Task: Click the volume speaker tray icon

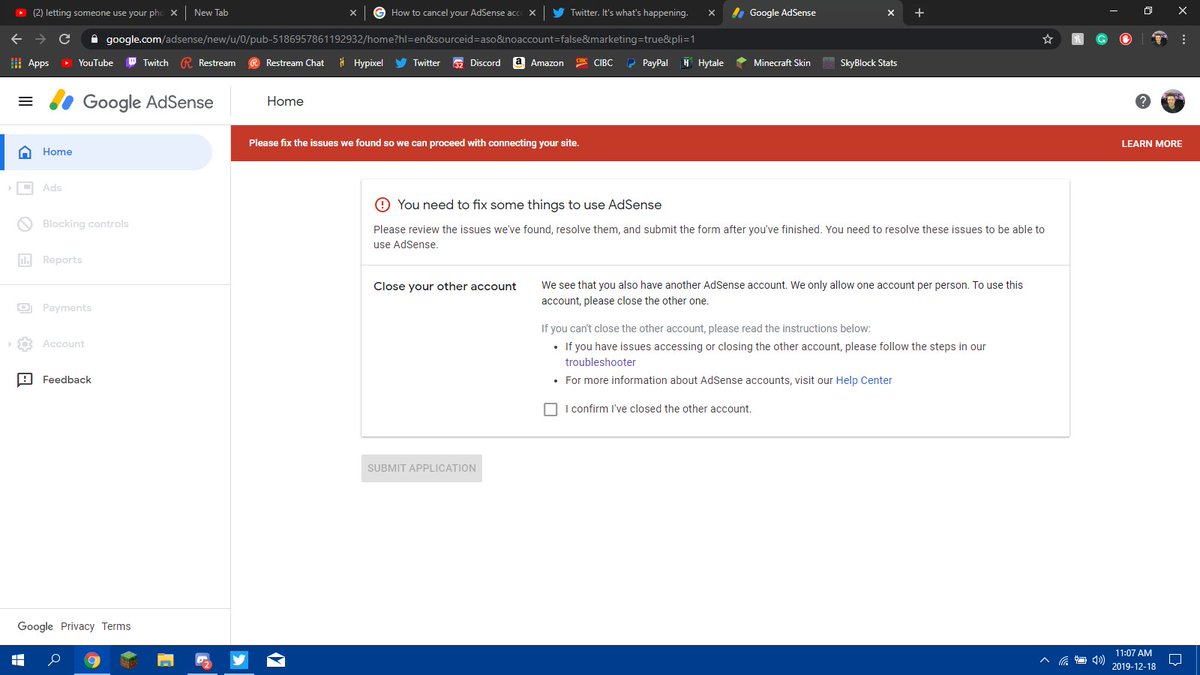Action: (x=1099, y=660)
